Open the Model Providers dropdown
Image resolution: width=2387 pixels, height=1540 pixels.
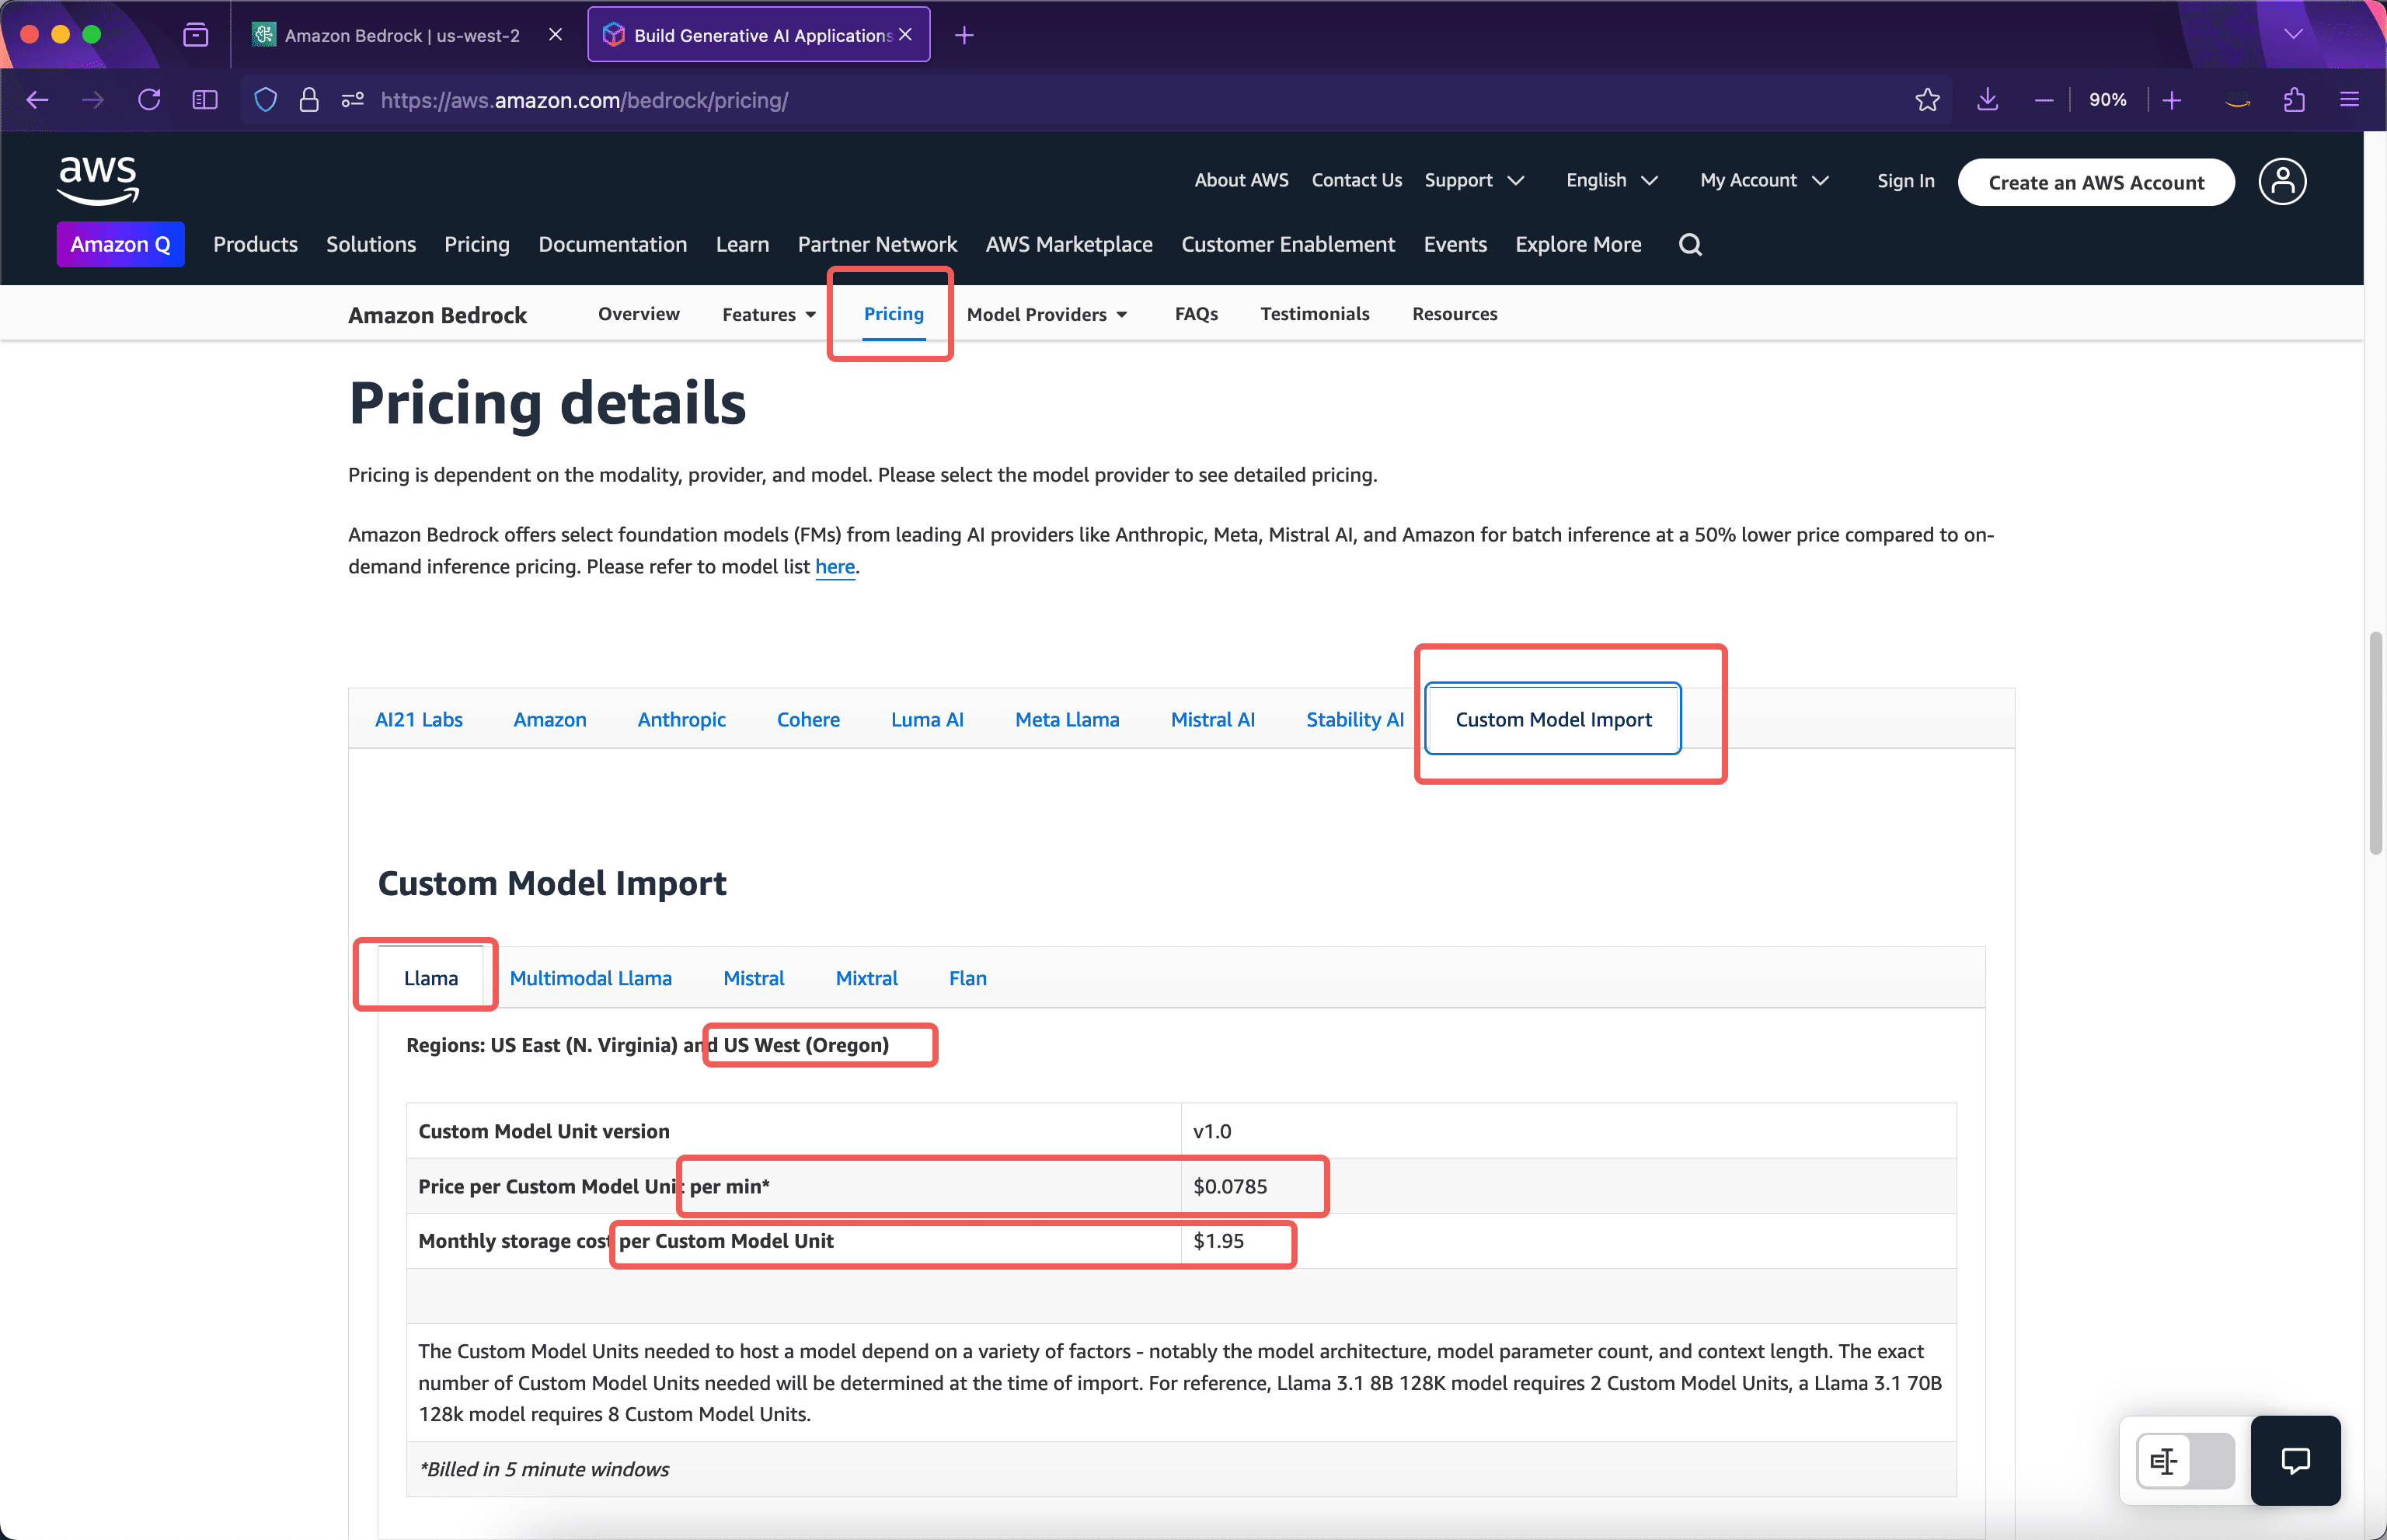tap(1047, 314)
